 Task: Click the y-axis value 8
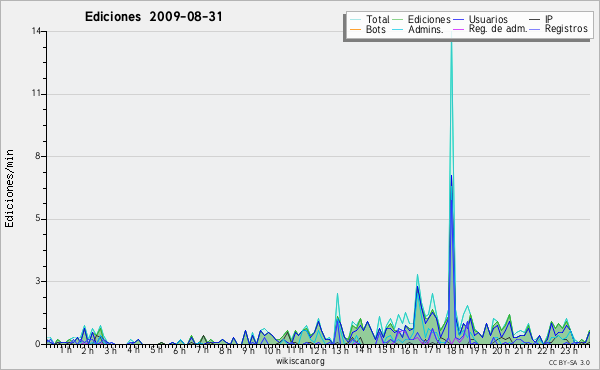[x=38, y=156]
